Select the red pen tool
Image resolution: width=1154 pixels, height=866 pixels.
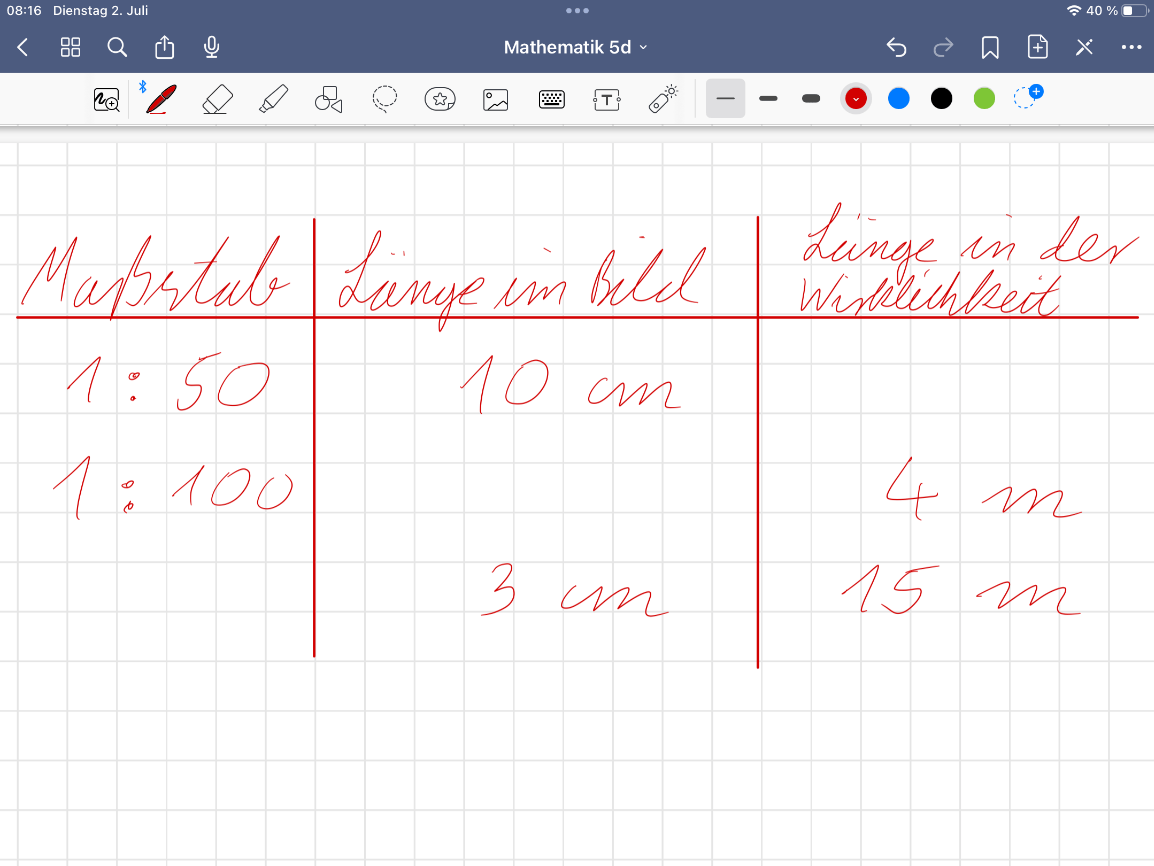162,98
